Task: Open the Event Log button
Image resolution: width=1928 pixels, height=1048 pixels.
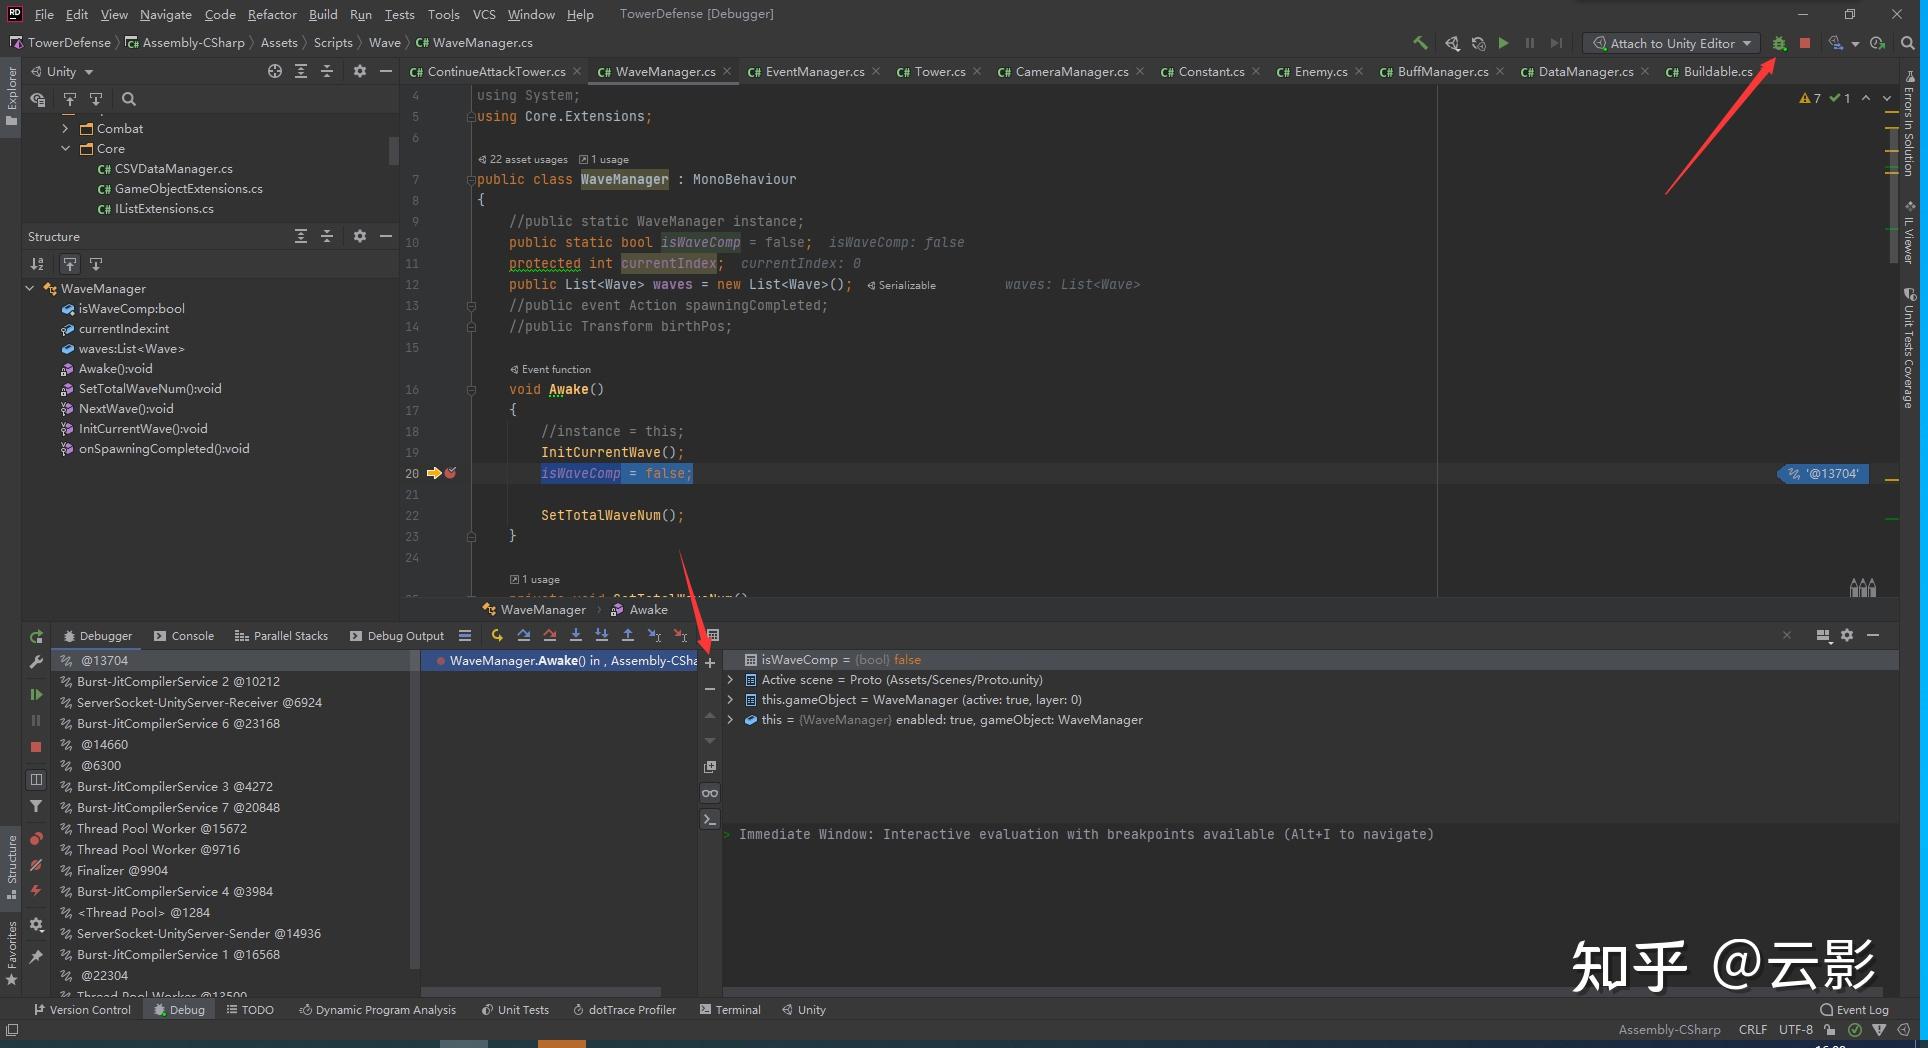Action: click(x=1854, y=1010)
